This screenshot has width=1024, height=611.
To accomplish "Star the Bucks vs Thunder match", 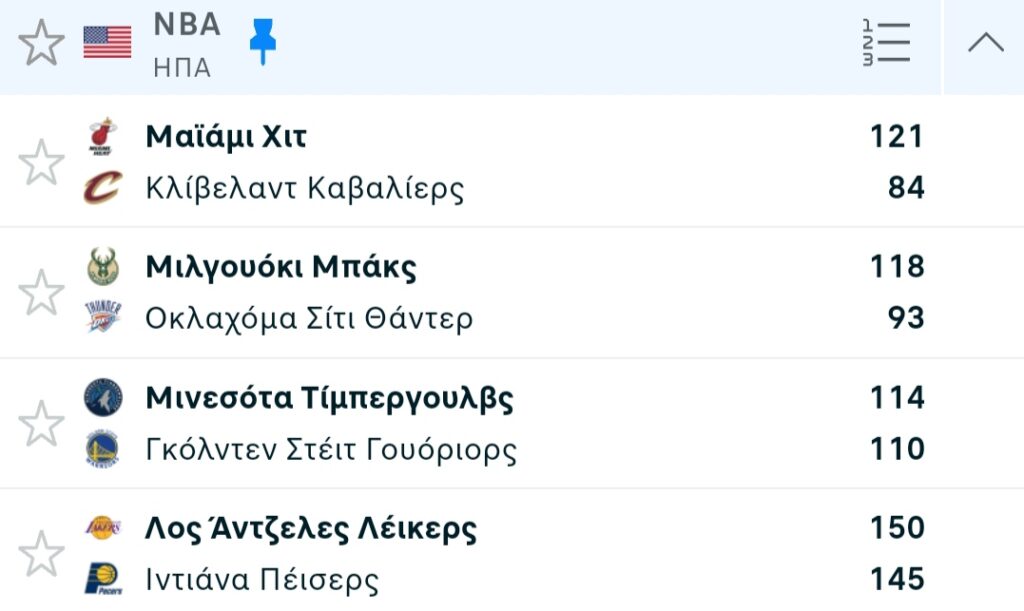I will (x=41, y=292).
